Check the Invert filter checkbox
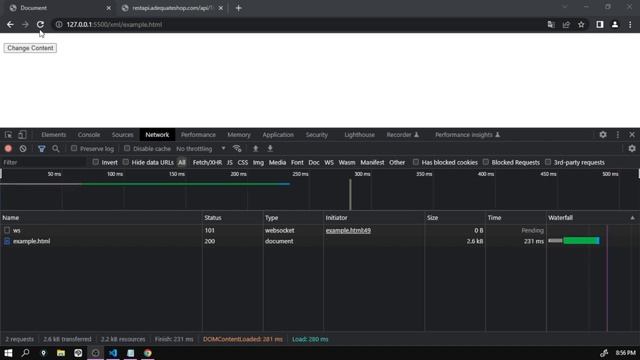Viewport: 640px width, 360px height. [96, 162]
